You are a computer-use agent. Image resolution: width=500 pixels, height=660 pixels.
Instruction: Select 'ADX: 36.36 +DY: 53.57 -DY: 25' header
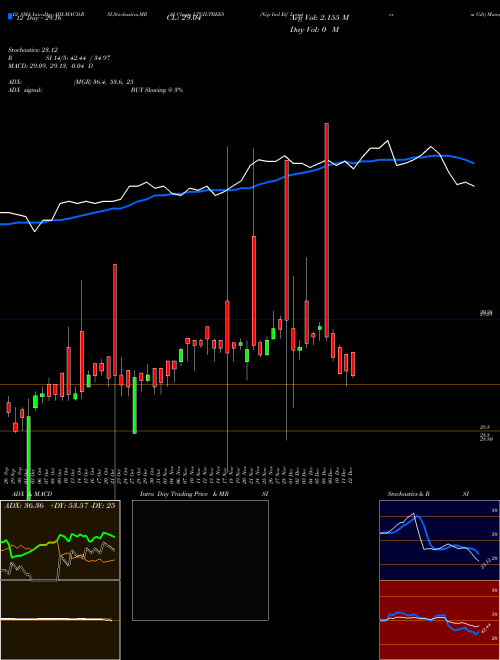(x=59, y=506)
